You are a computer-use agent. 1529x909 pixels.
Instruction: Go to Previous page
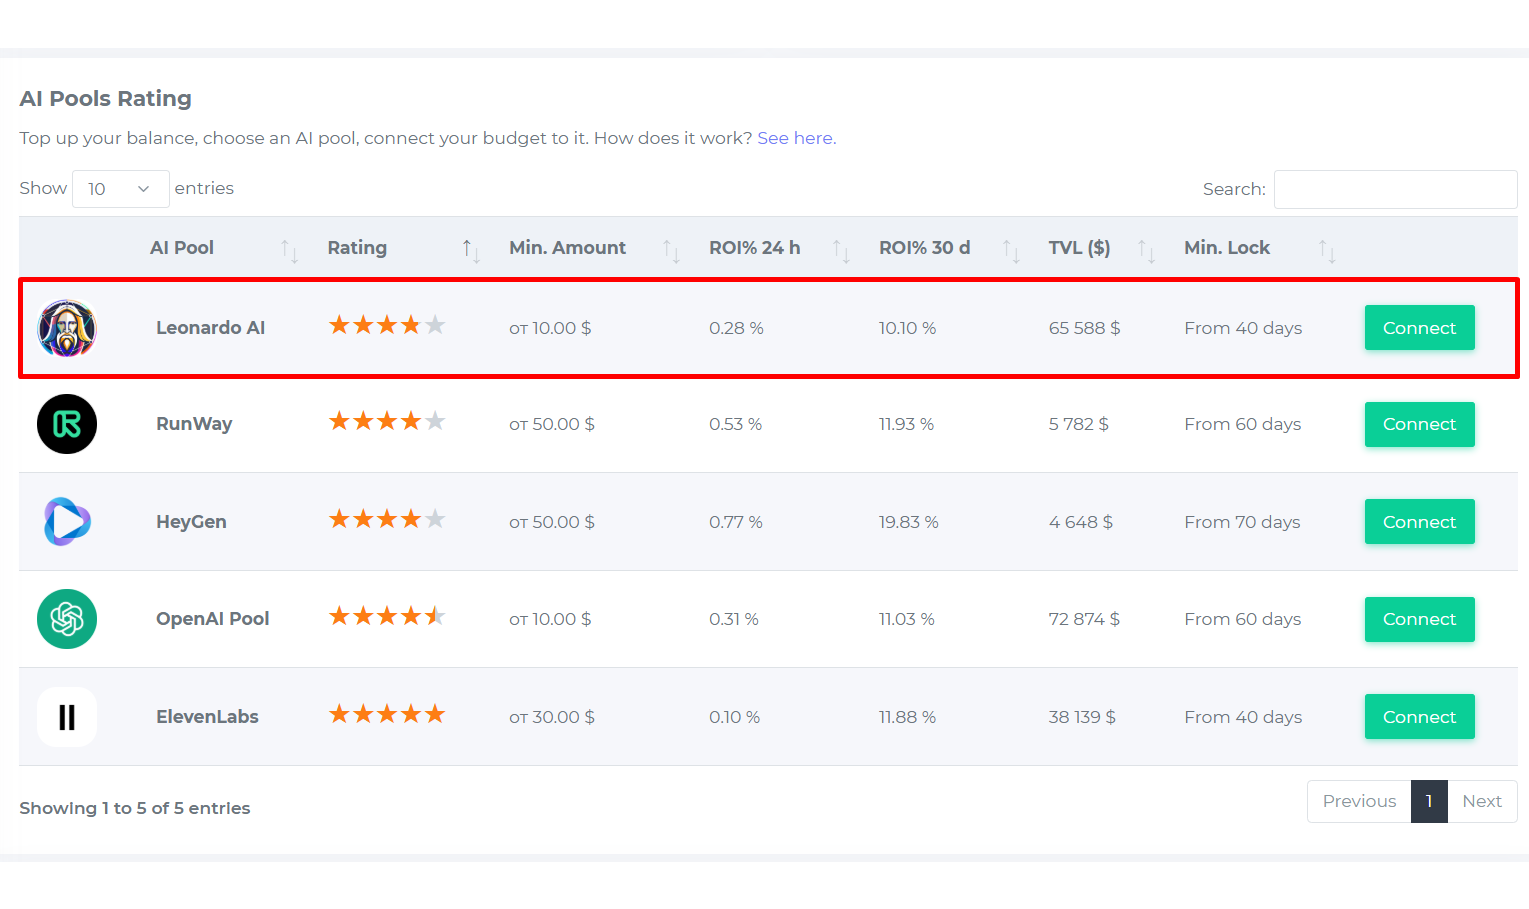click(x=1359, y=801)
